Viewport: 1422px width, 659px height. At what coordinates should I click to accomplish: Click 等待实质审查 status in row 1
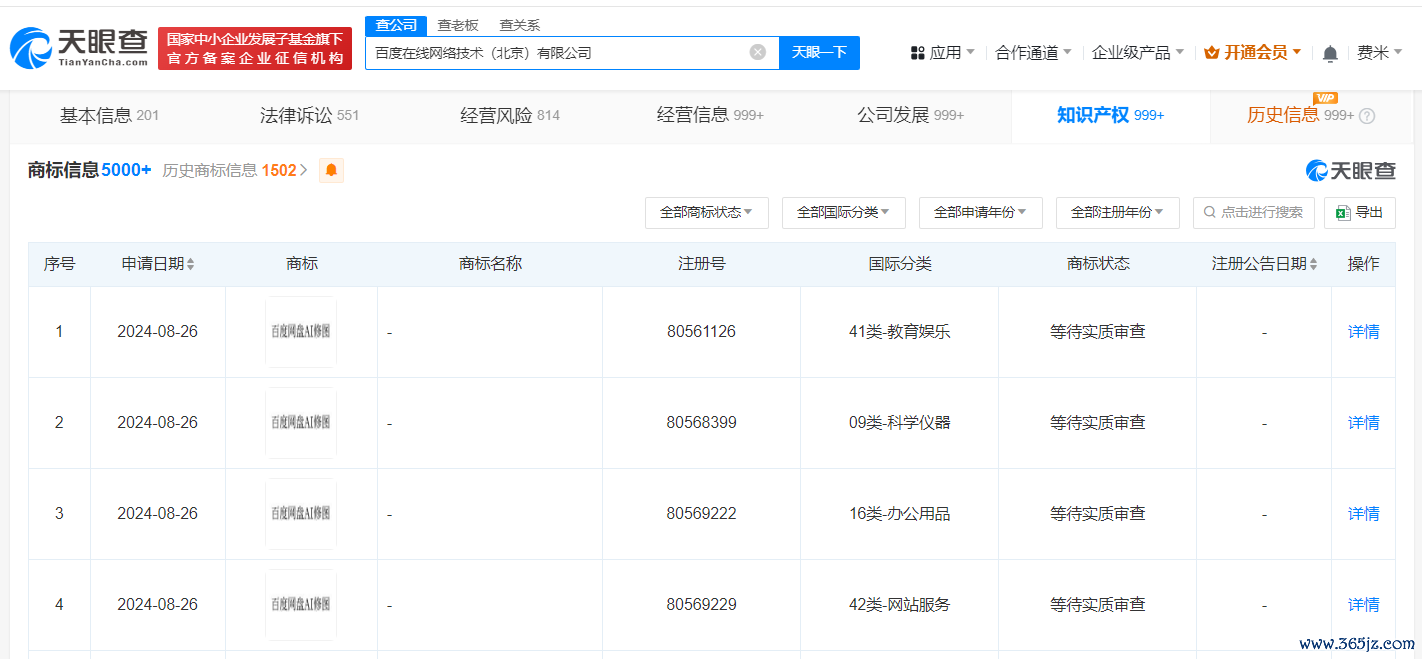[x=1098, y=332]
